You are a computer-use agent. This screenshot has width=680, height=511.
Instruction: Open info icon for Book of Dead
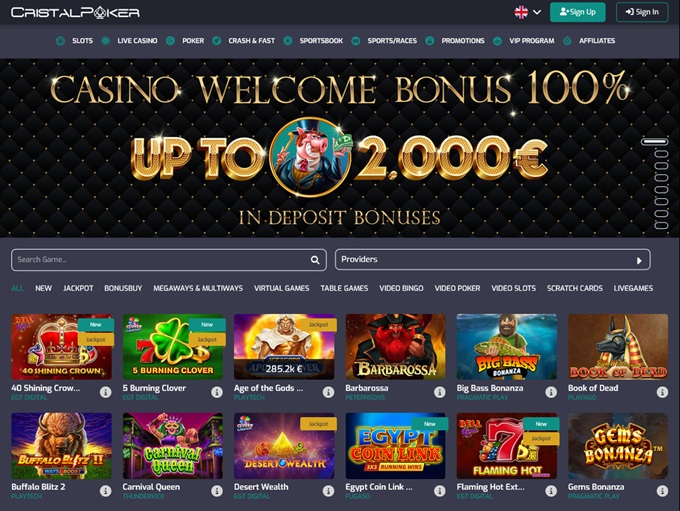[662, 392]
